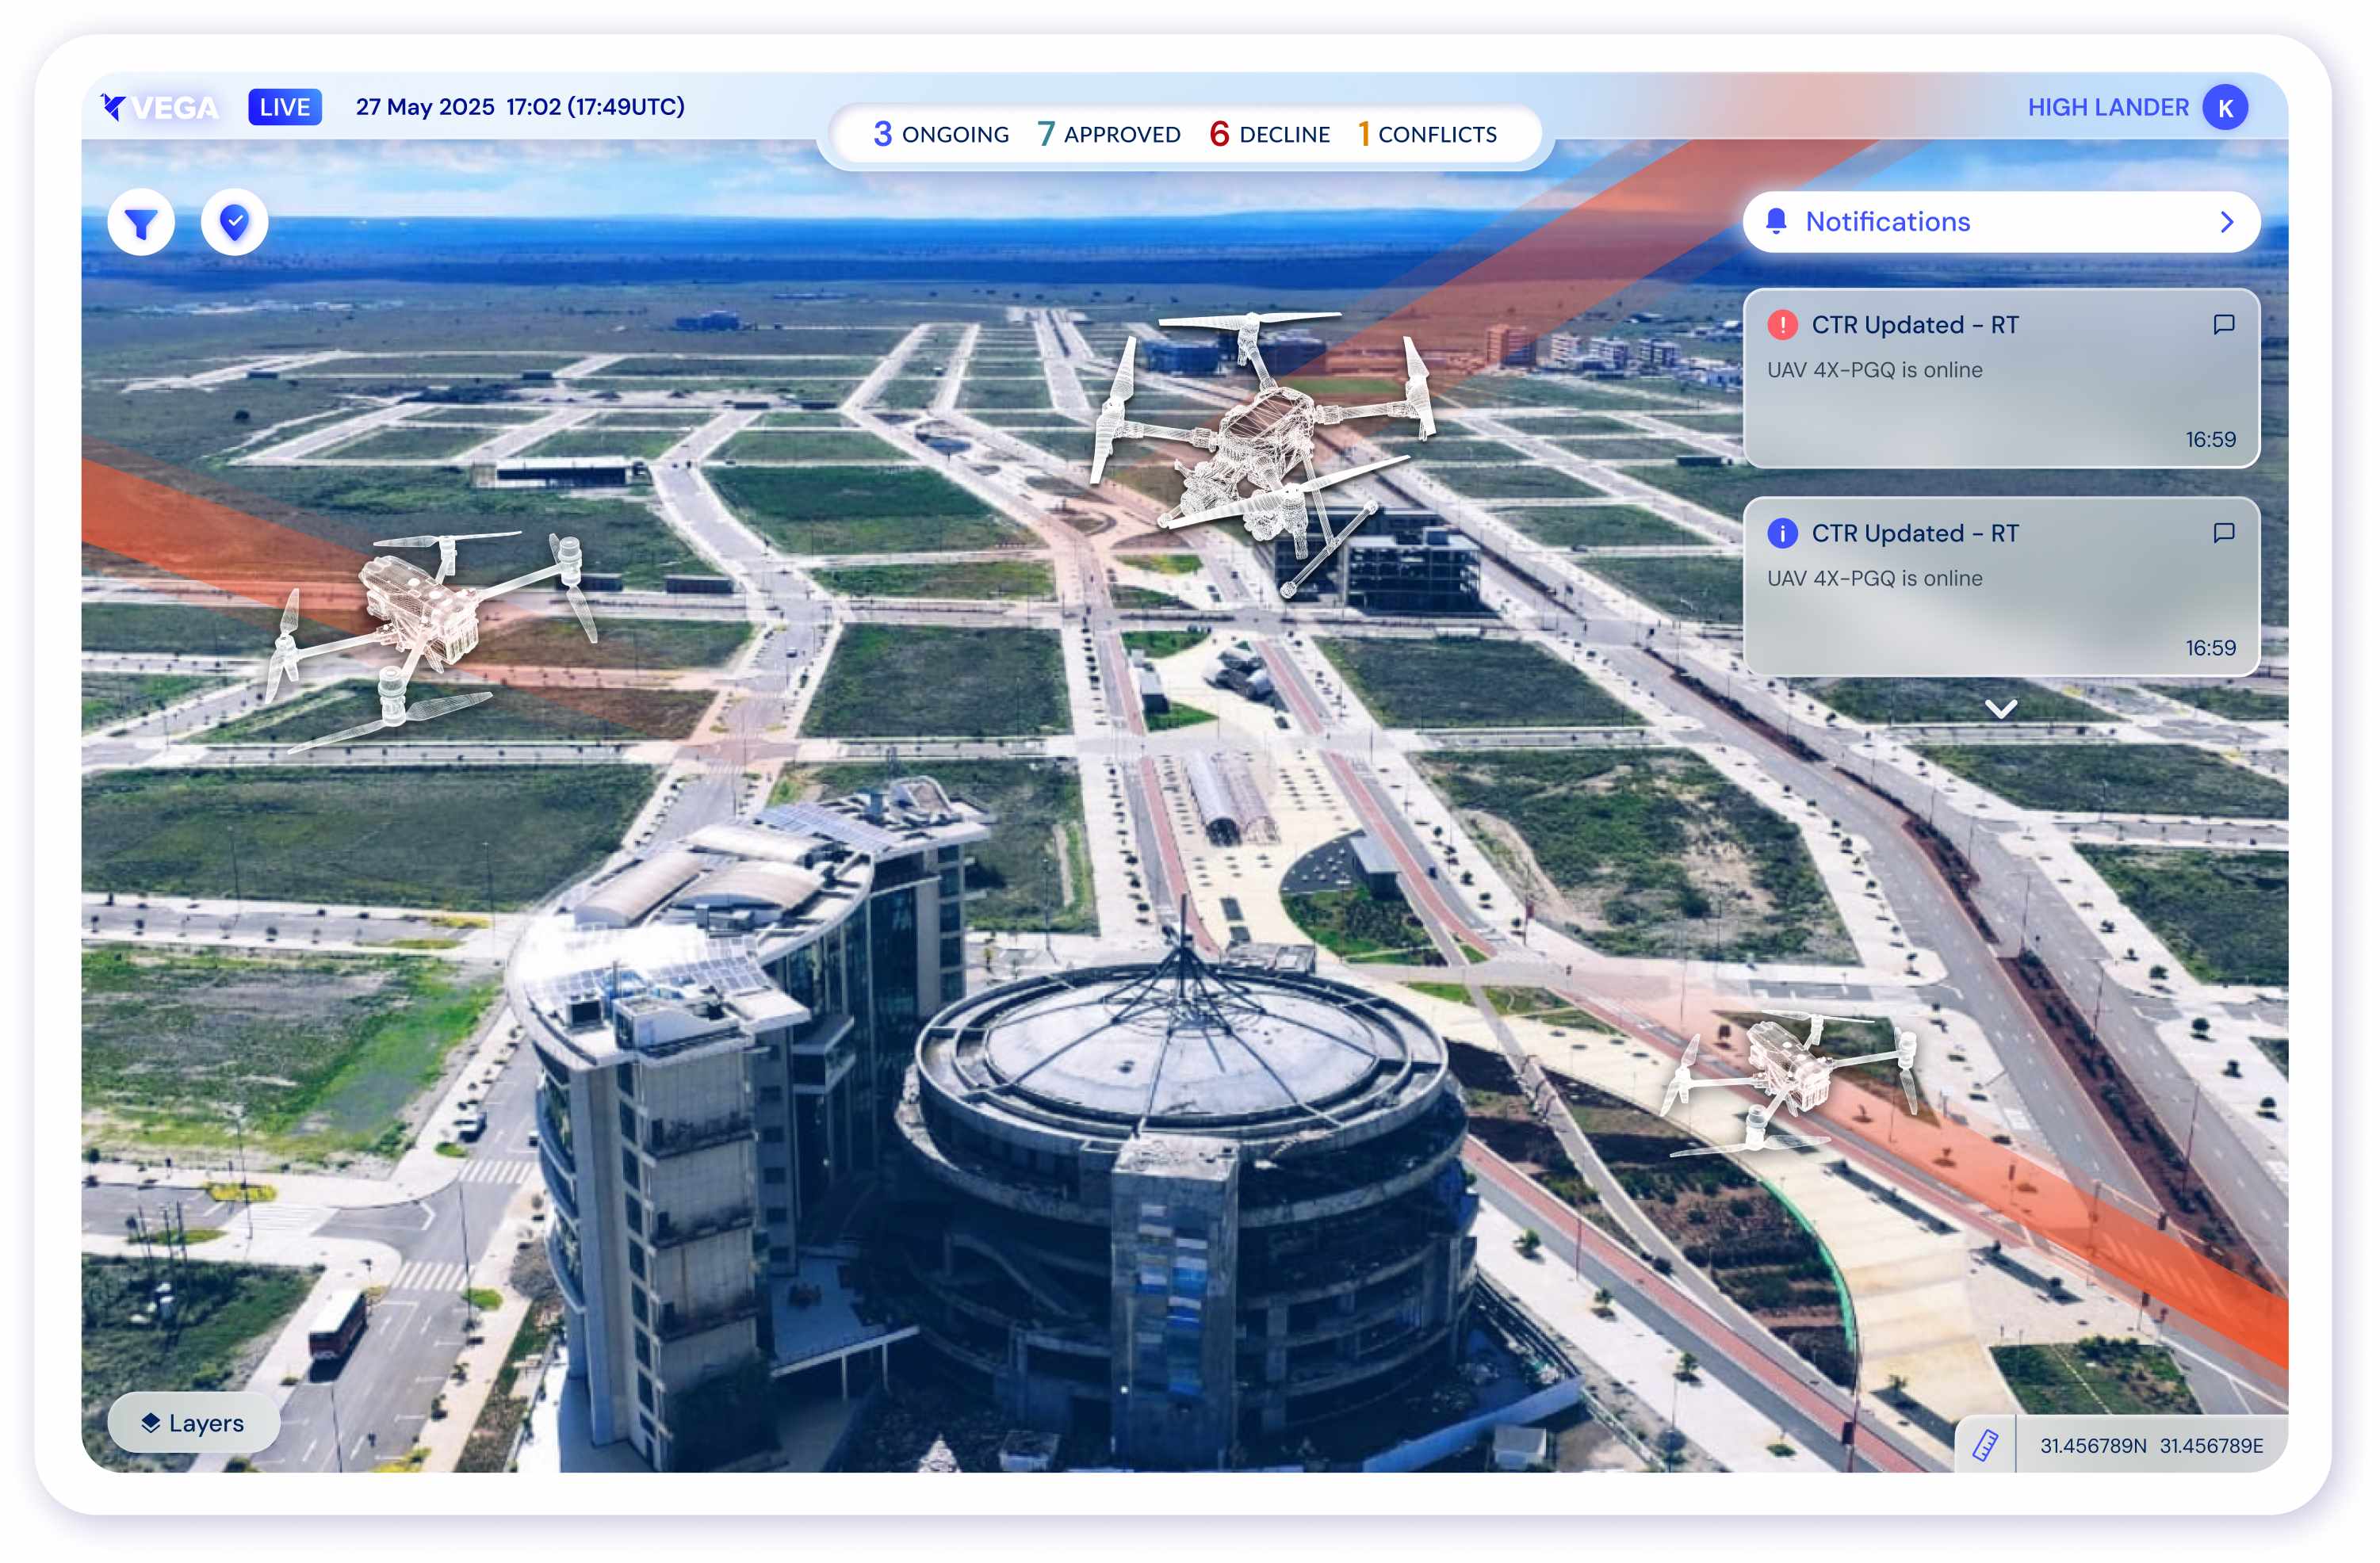Open the 1 CONFLICTS status tab
2380x1563 pixels.
[x=1427, y=134]
